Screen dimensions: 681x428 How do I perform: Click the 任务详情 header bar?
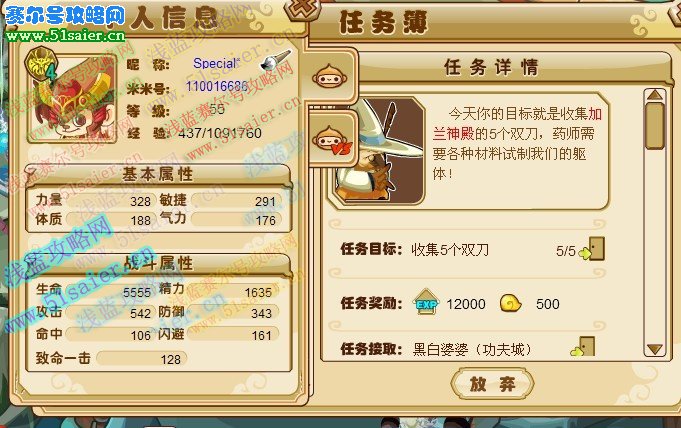[491, 68]
